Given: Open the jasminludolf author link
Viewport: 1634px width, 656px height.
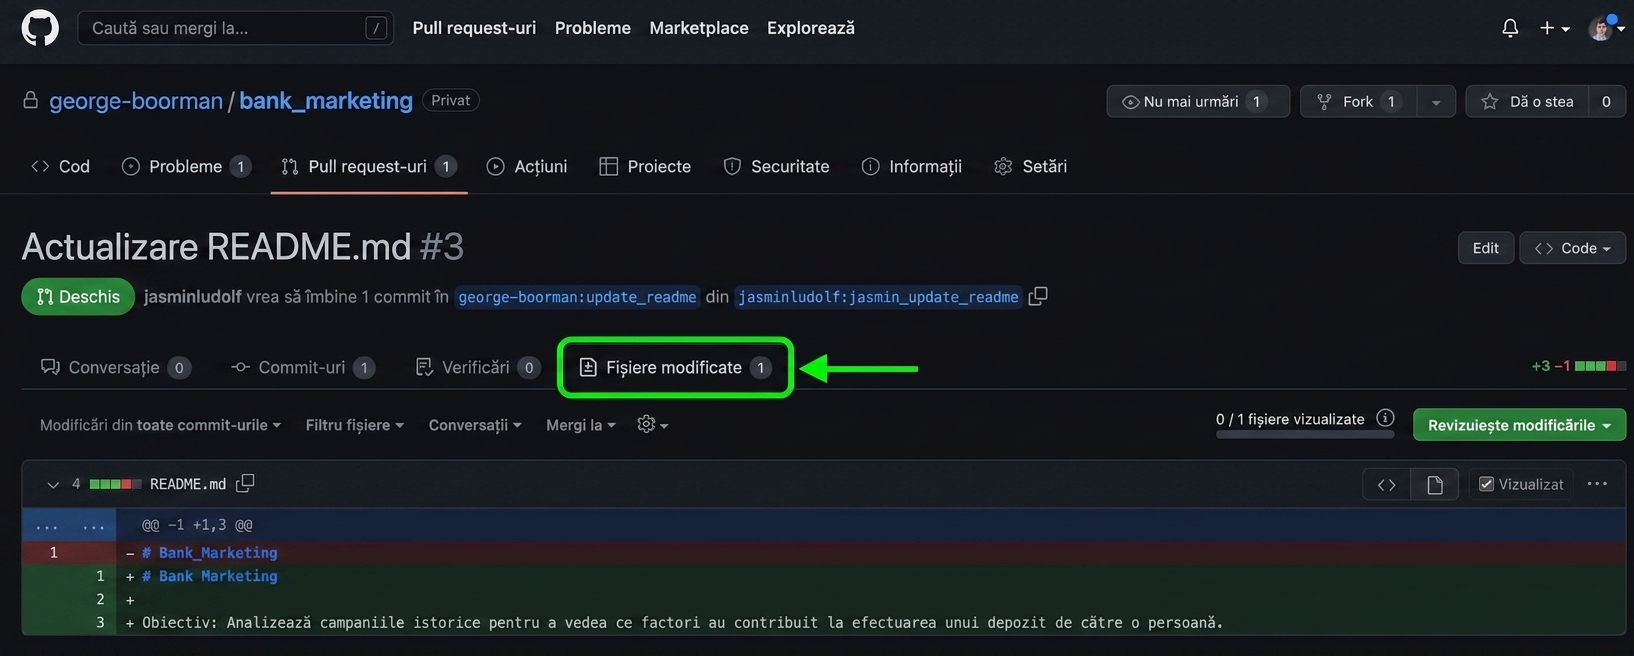Looking at the screenshot, I should (x=192, y=297).
